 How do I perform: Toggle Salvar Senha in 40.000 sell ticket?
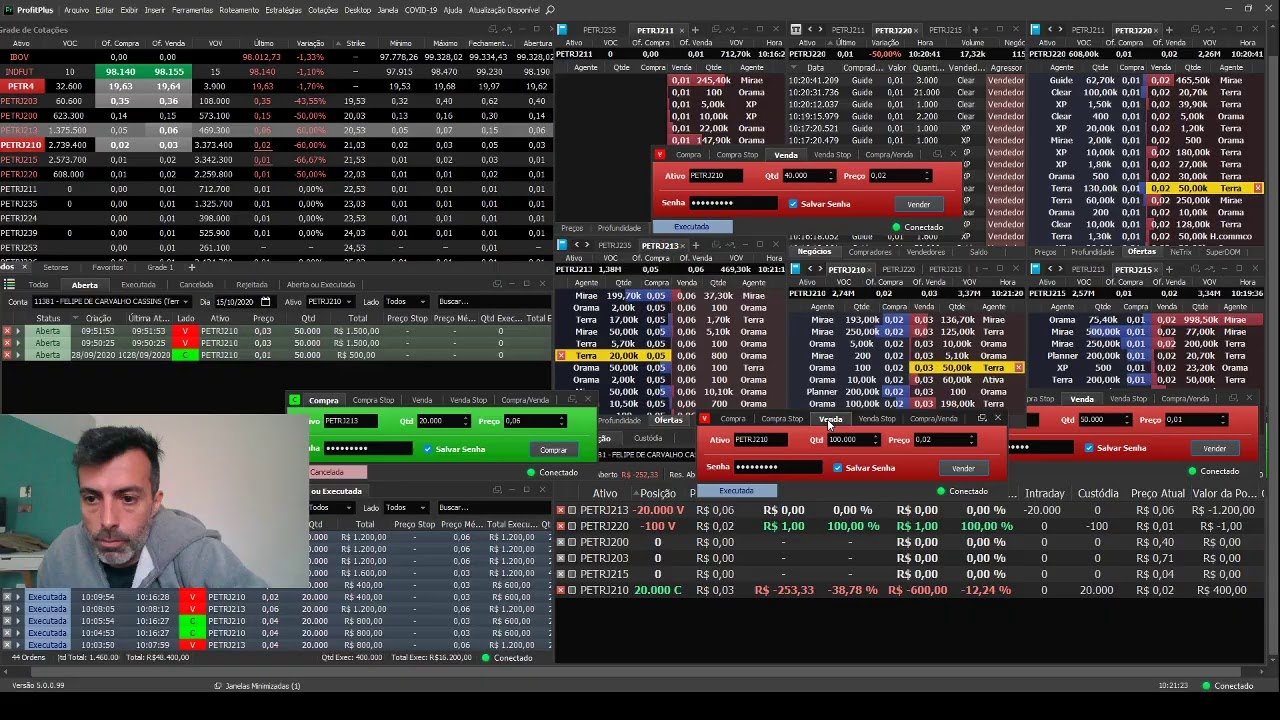[x=793, y=204]
